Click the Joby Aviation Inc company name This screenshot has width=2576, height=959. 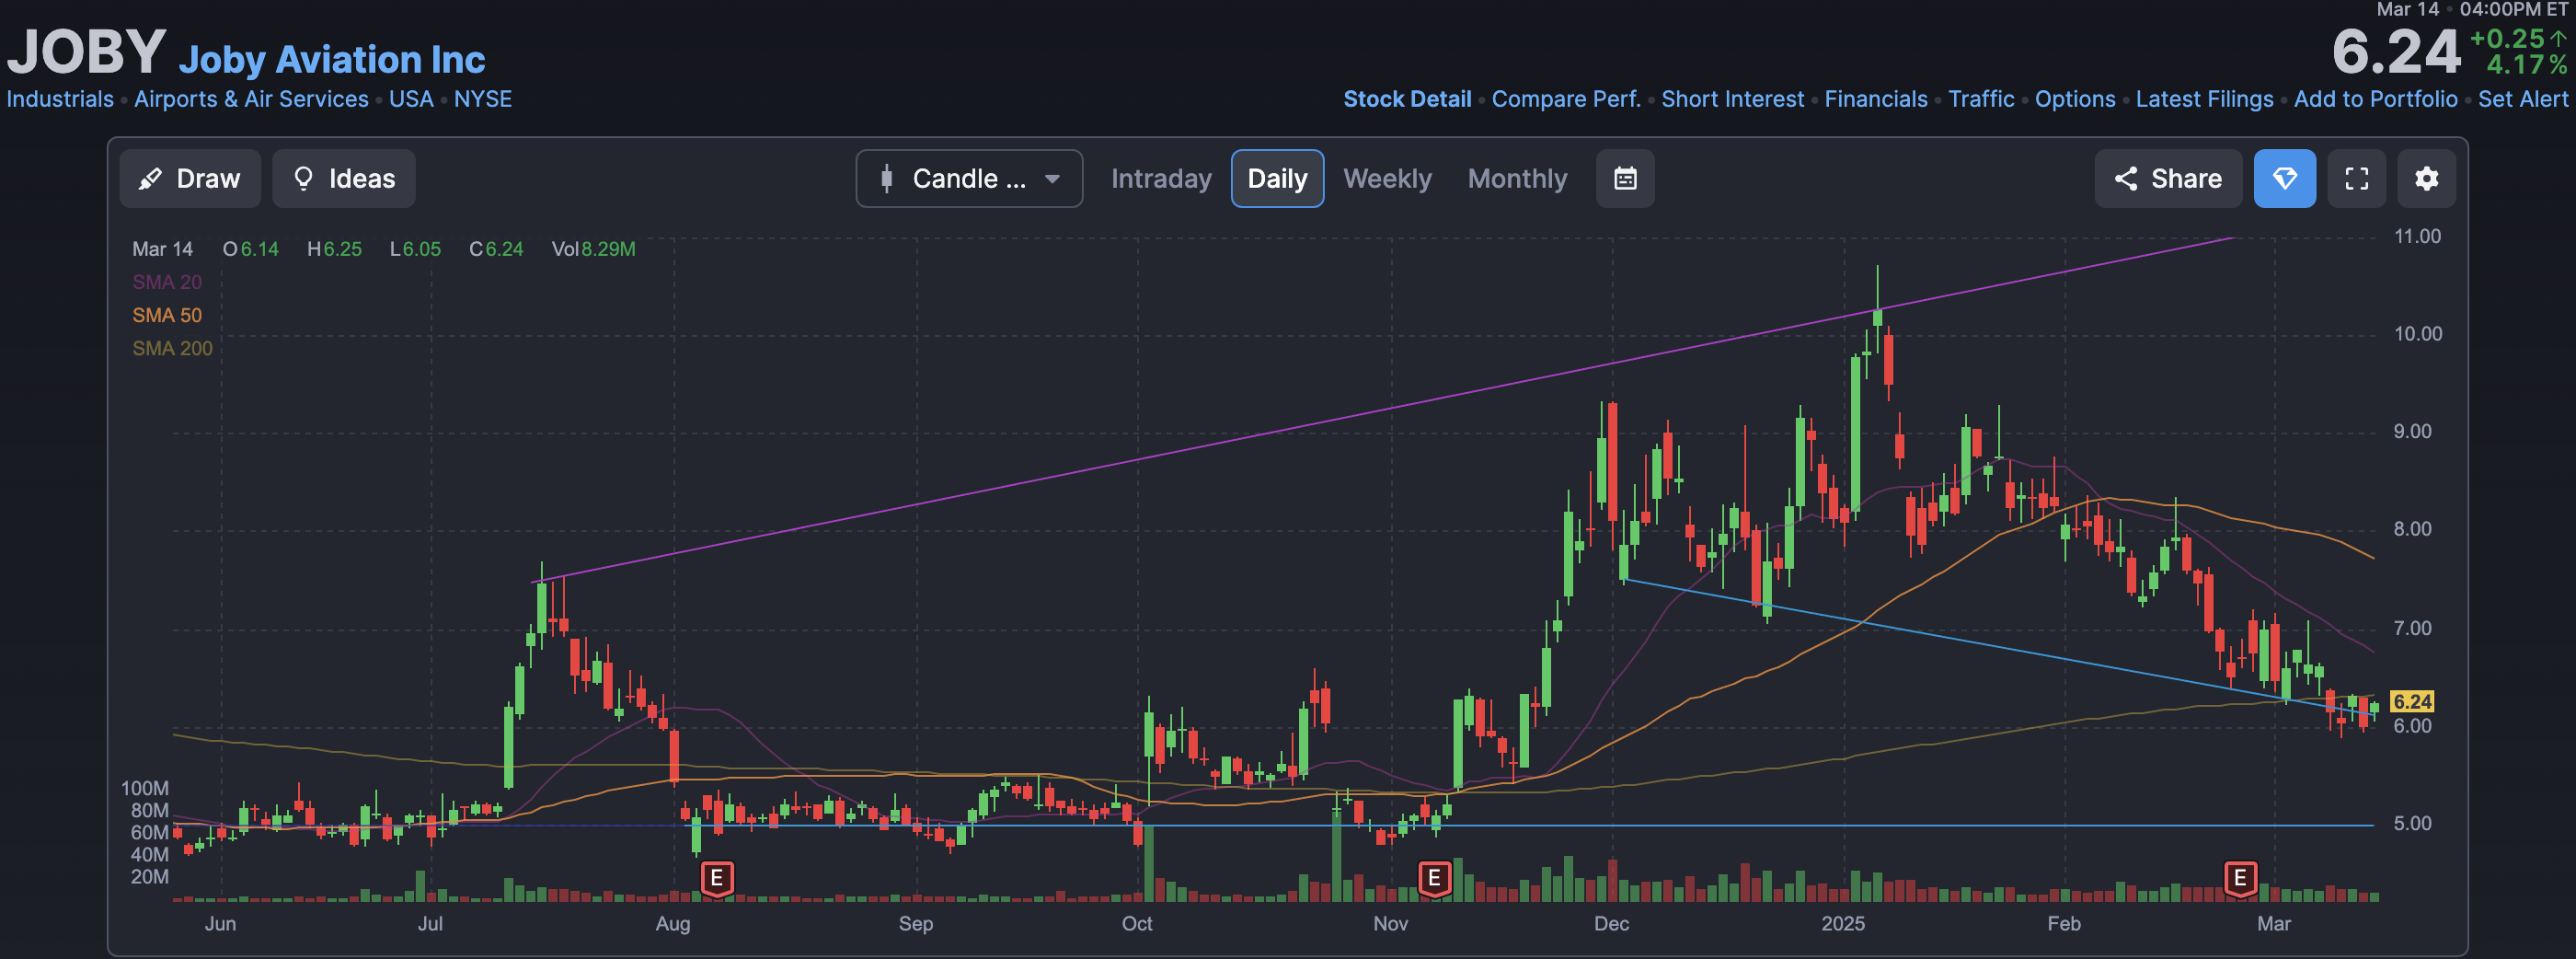(332, 60)
